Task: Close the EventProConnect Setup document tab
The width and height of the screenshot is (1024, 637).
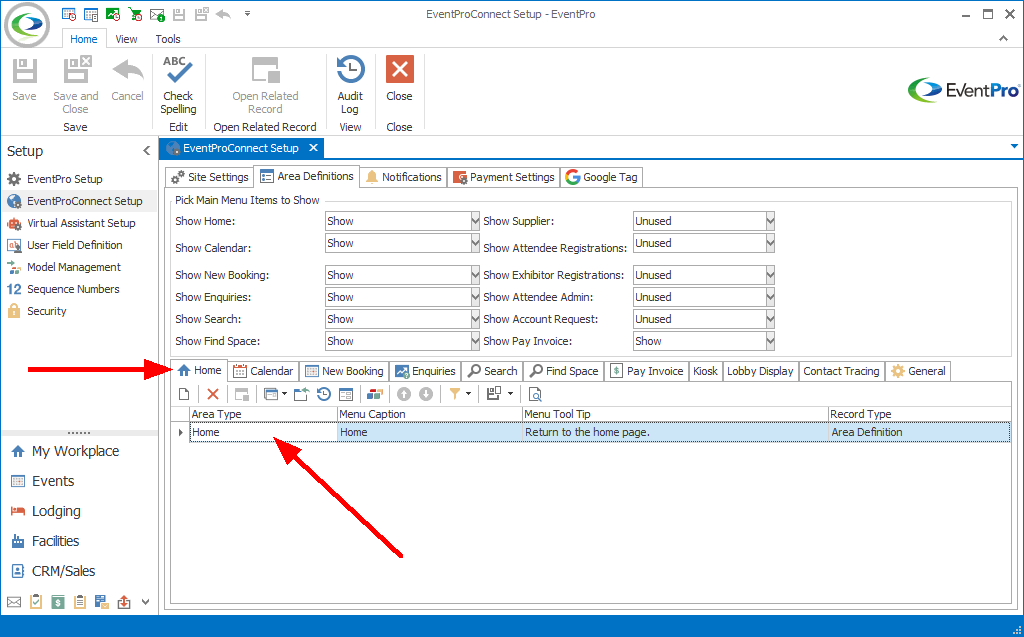Action: point(313,148)
